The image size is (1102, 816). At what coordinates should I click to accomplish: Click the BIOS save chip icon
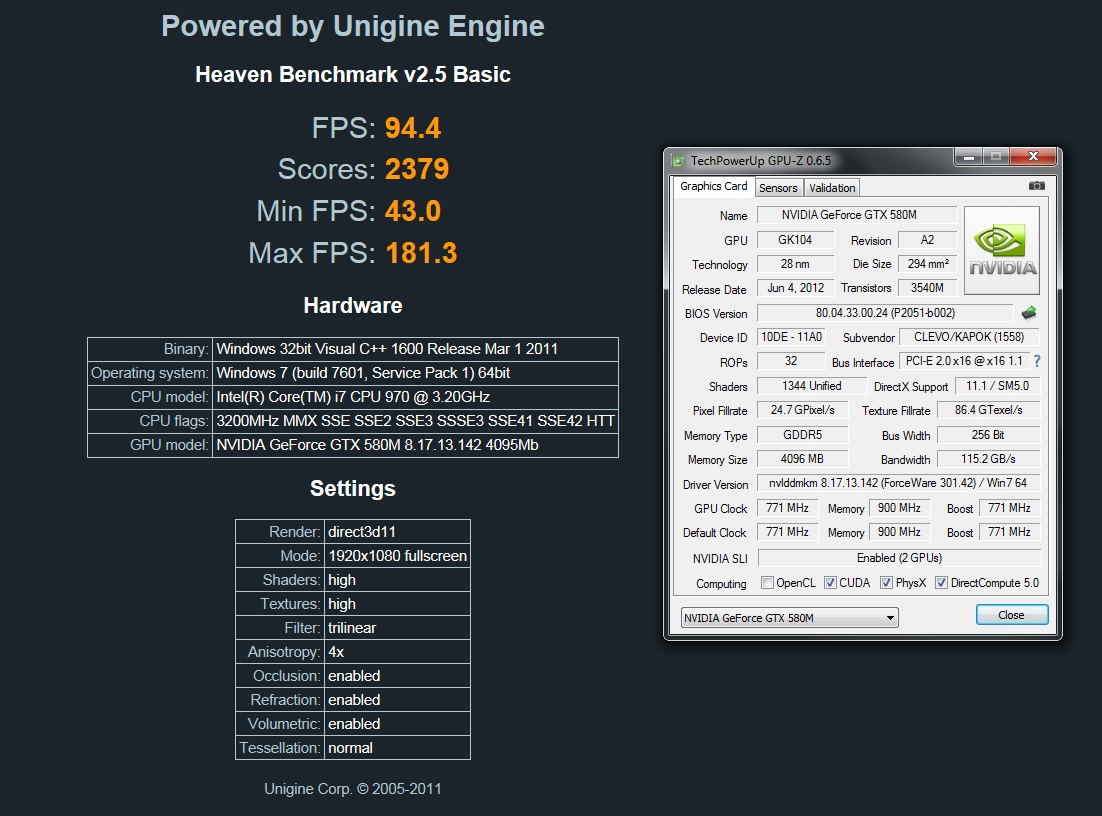[1029, 313]
